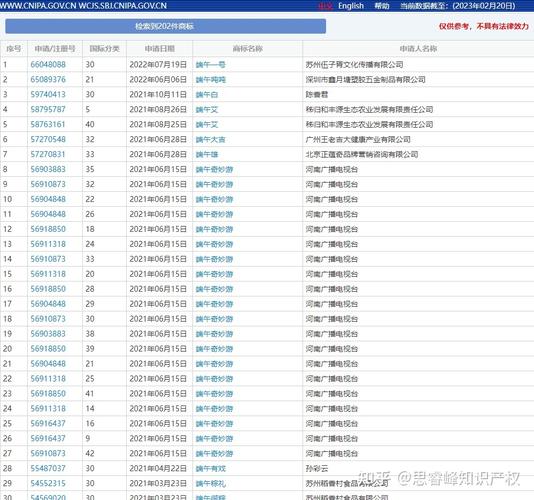Open trademark name in row 5 (58763161)
Screen dimensions: 534x500
pos(207,124)
